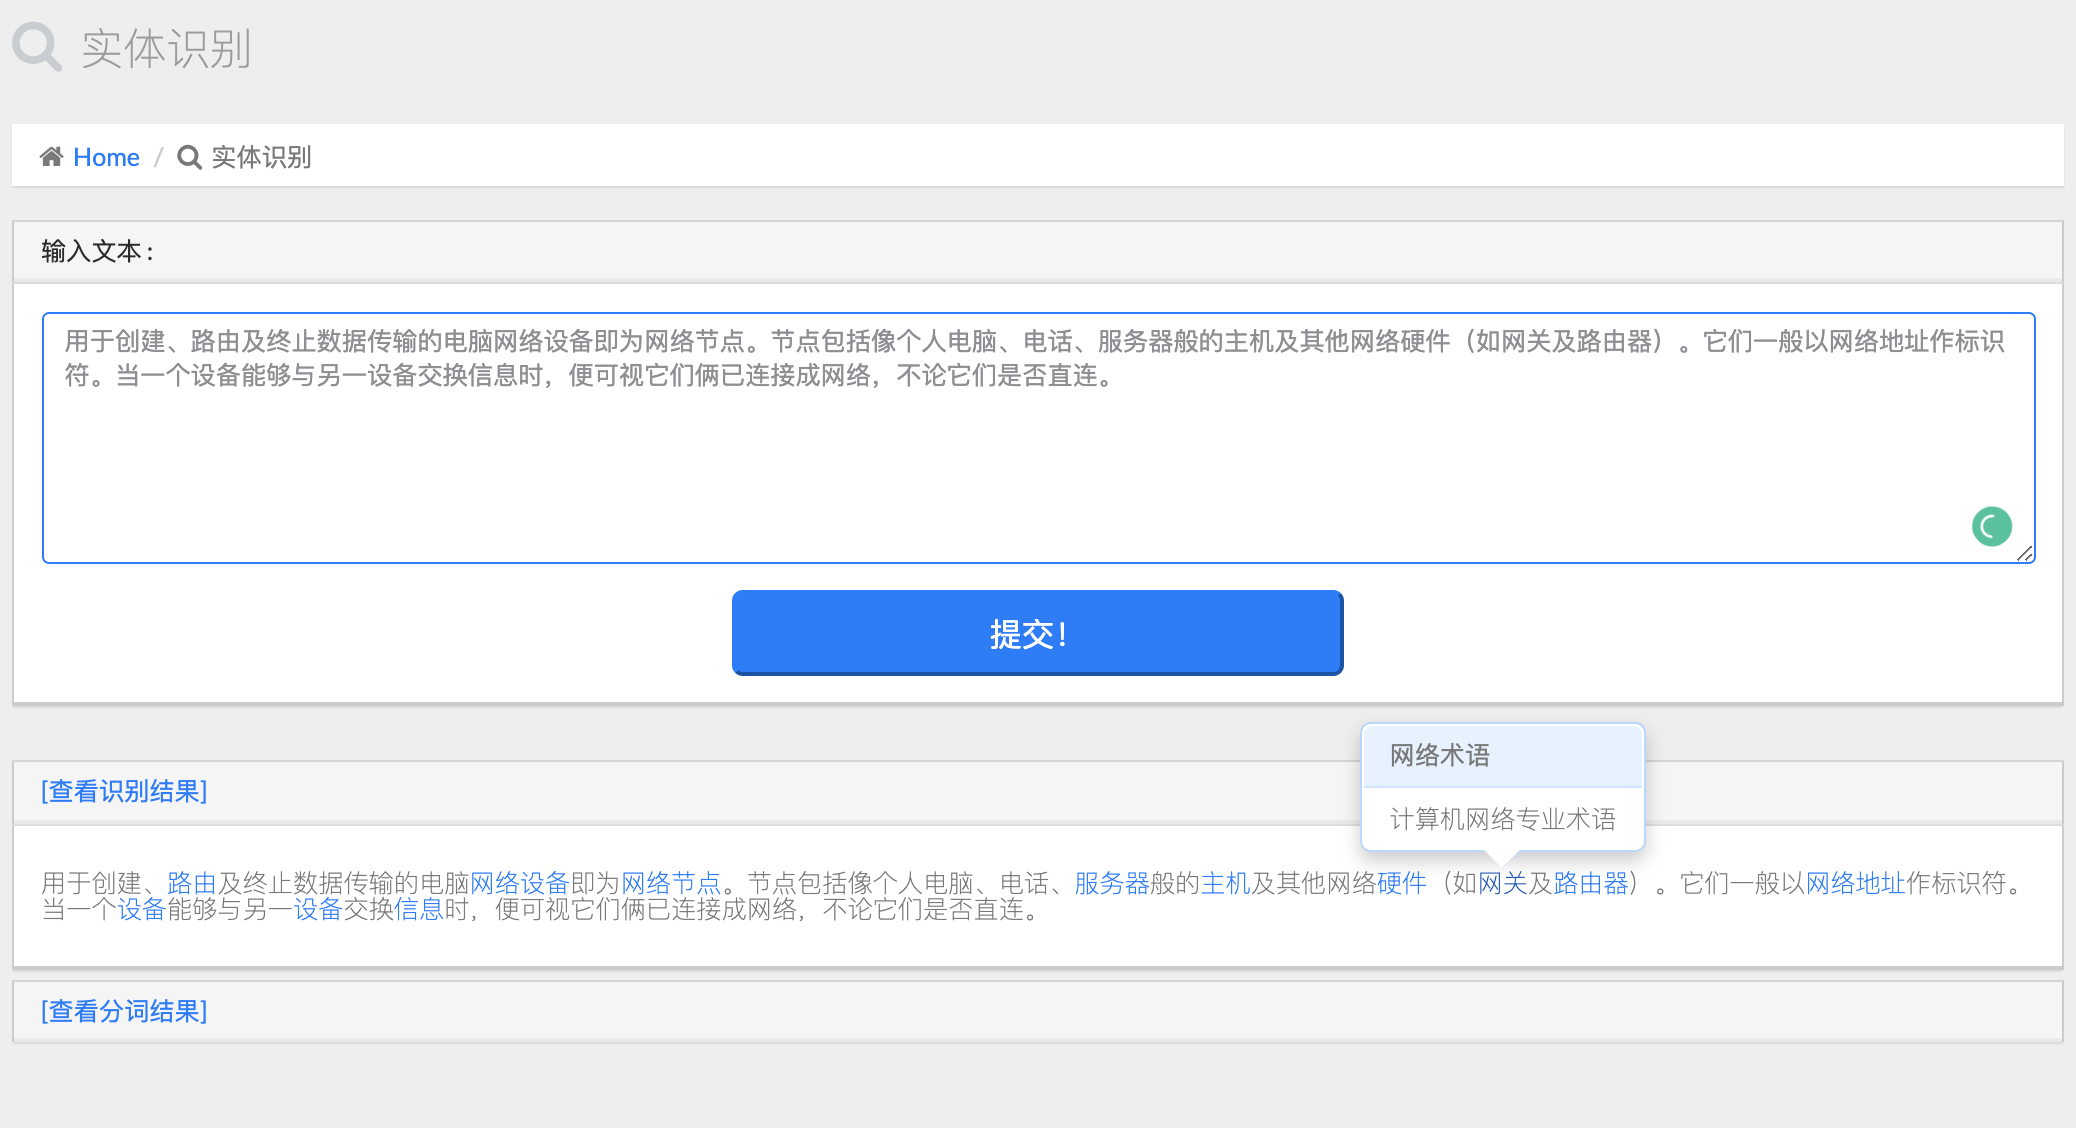The height and width of the screenshot is (1128, 2076).
Task: Click the 路由器 entity link
Action: 1590,883
